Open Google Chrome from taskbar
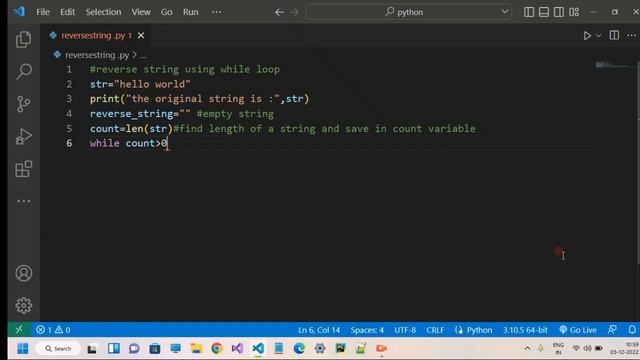Screen dimensions: 640x360 coord(217,348)
